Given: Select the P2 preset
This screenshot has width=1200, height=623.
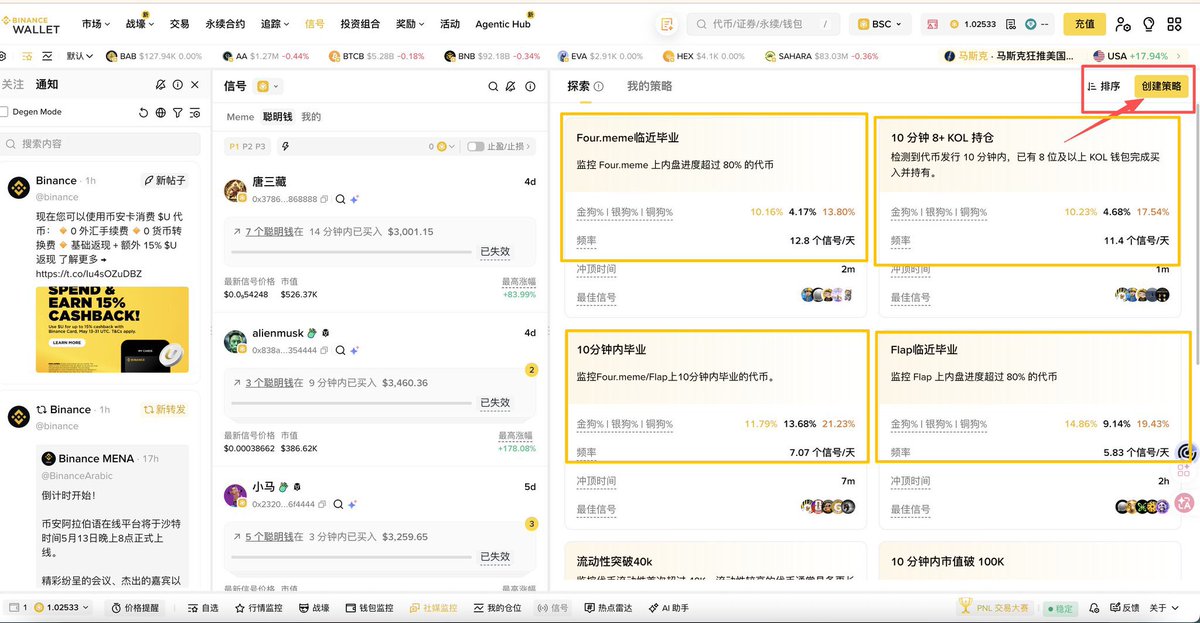Looking at the screenshot, I should pos(247,146).
